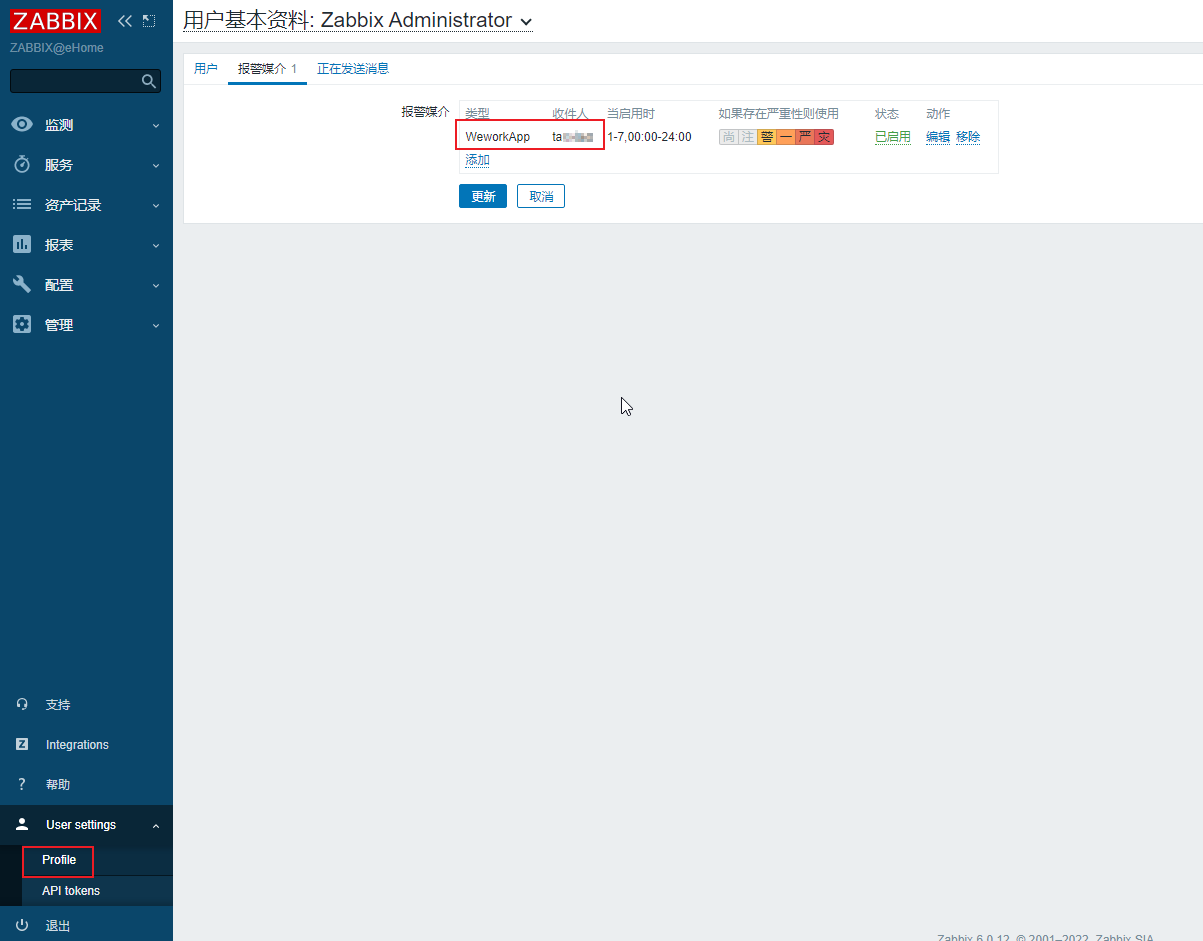This screenshot has height=941, width=1203.
Task: Toggle the 已启用 status link
Action: pos(893,137)
